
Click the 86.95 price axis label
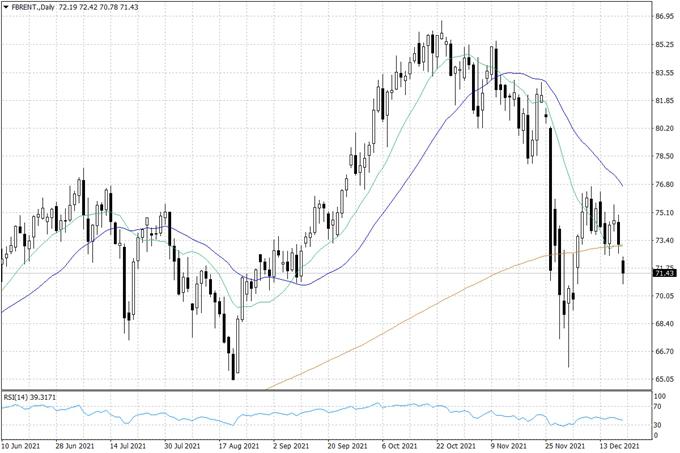(x=664, y=17)
